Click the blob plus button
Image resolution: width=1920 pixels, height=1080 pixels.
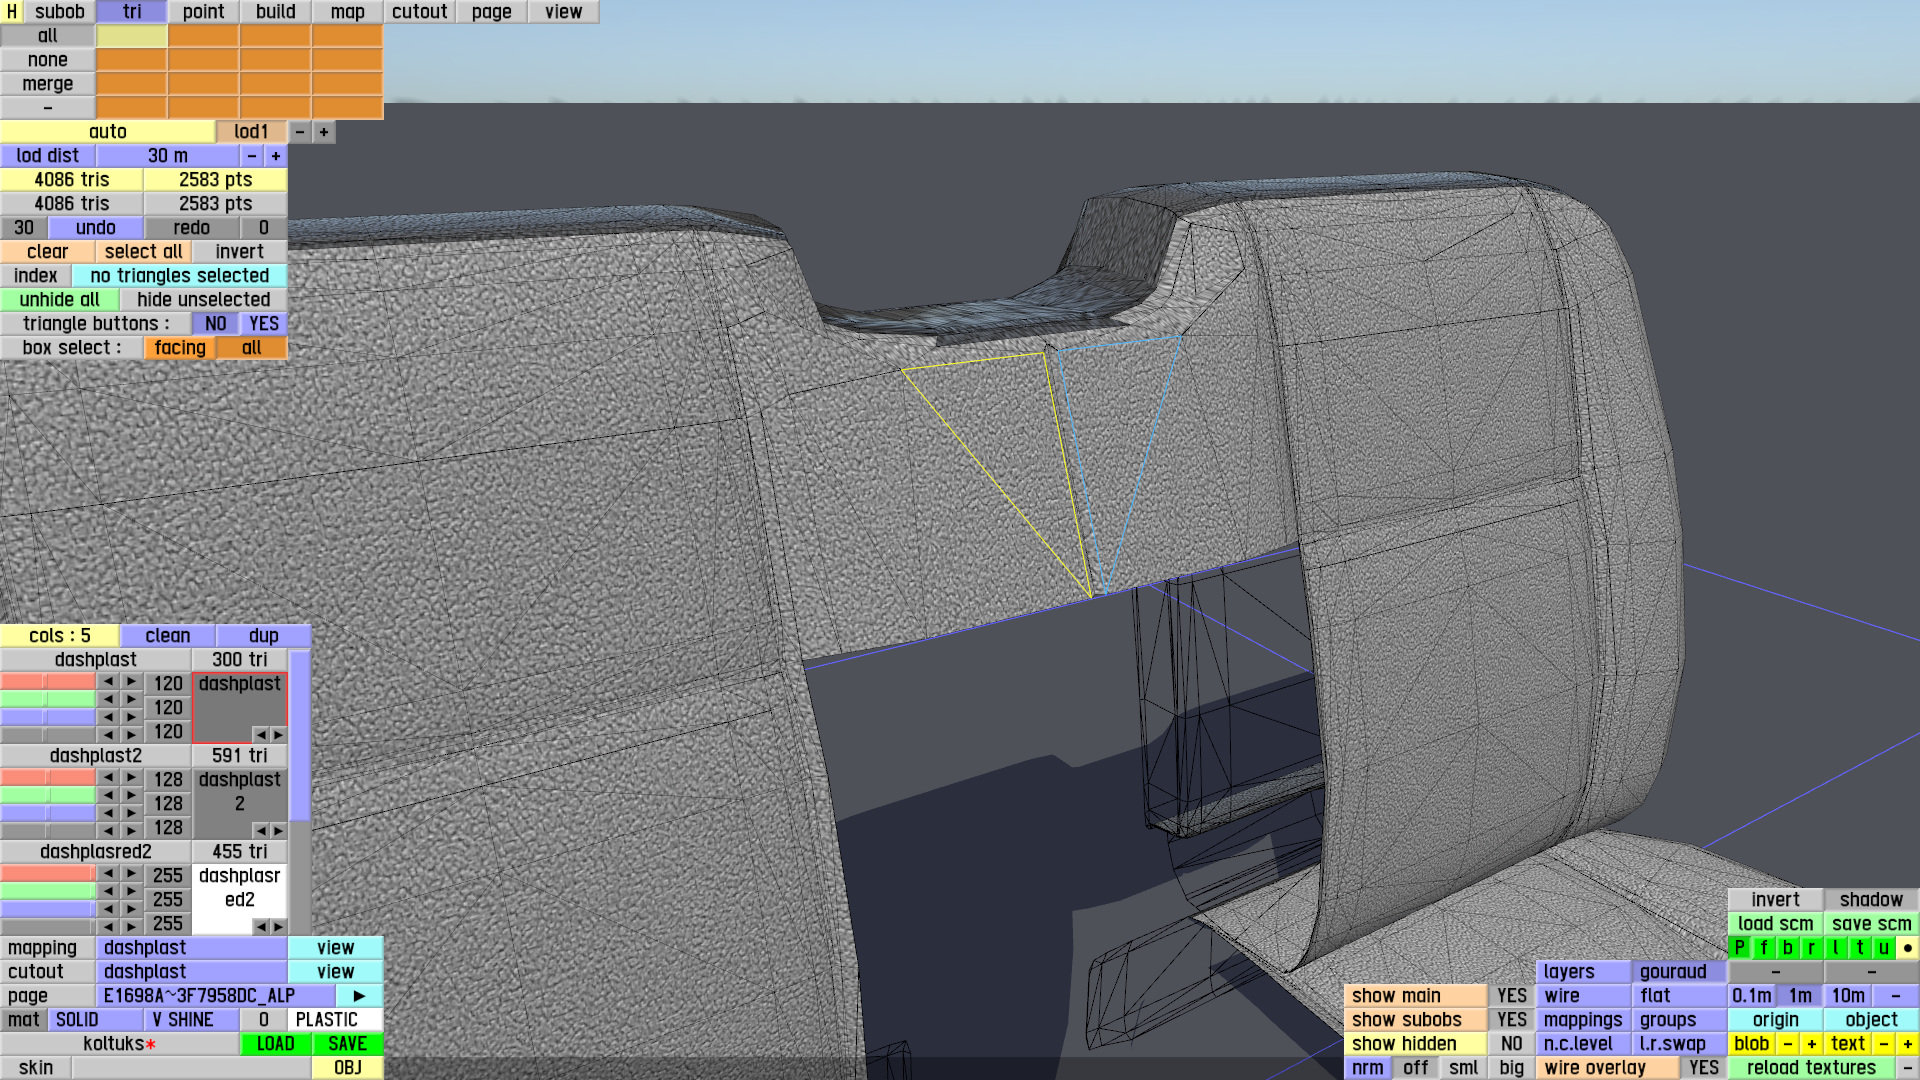point(1811,1043)
